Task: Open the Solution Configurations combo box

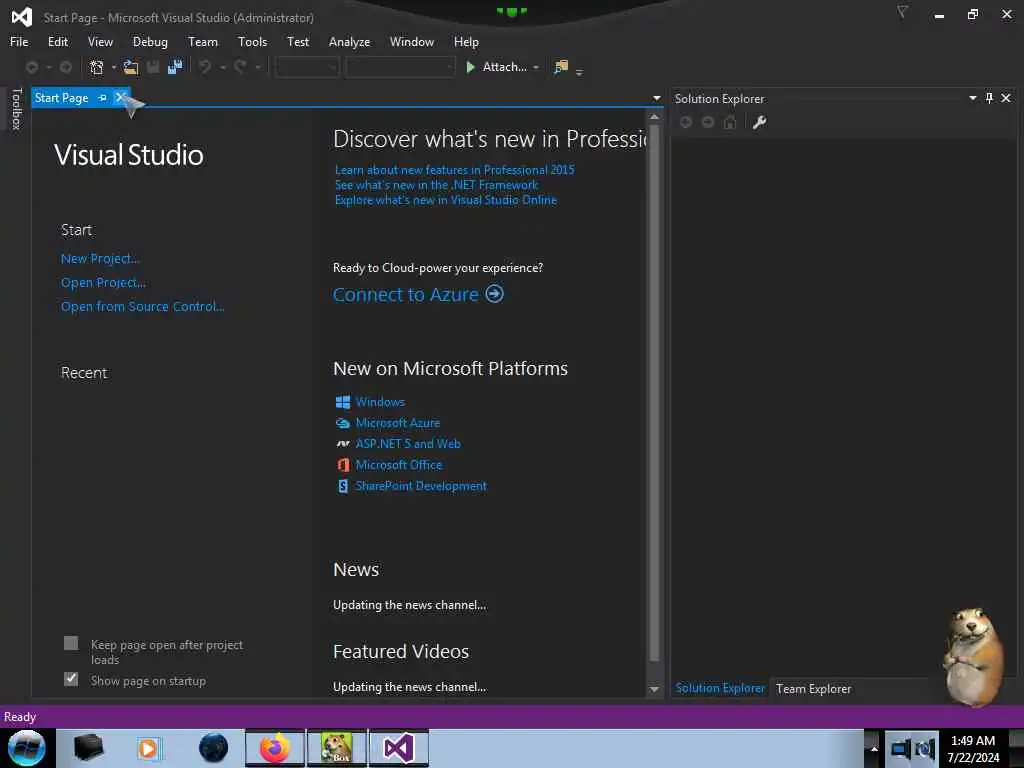Action: pyautogui.click(x=307, y=67)
